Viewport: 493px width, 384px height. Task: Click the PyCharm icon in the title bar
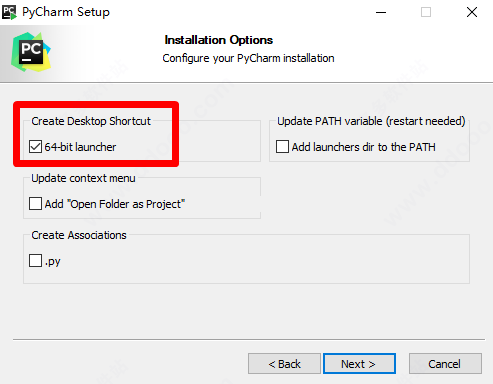pos(9,13)
